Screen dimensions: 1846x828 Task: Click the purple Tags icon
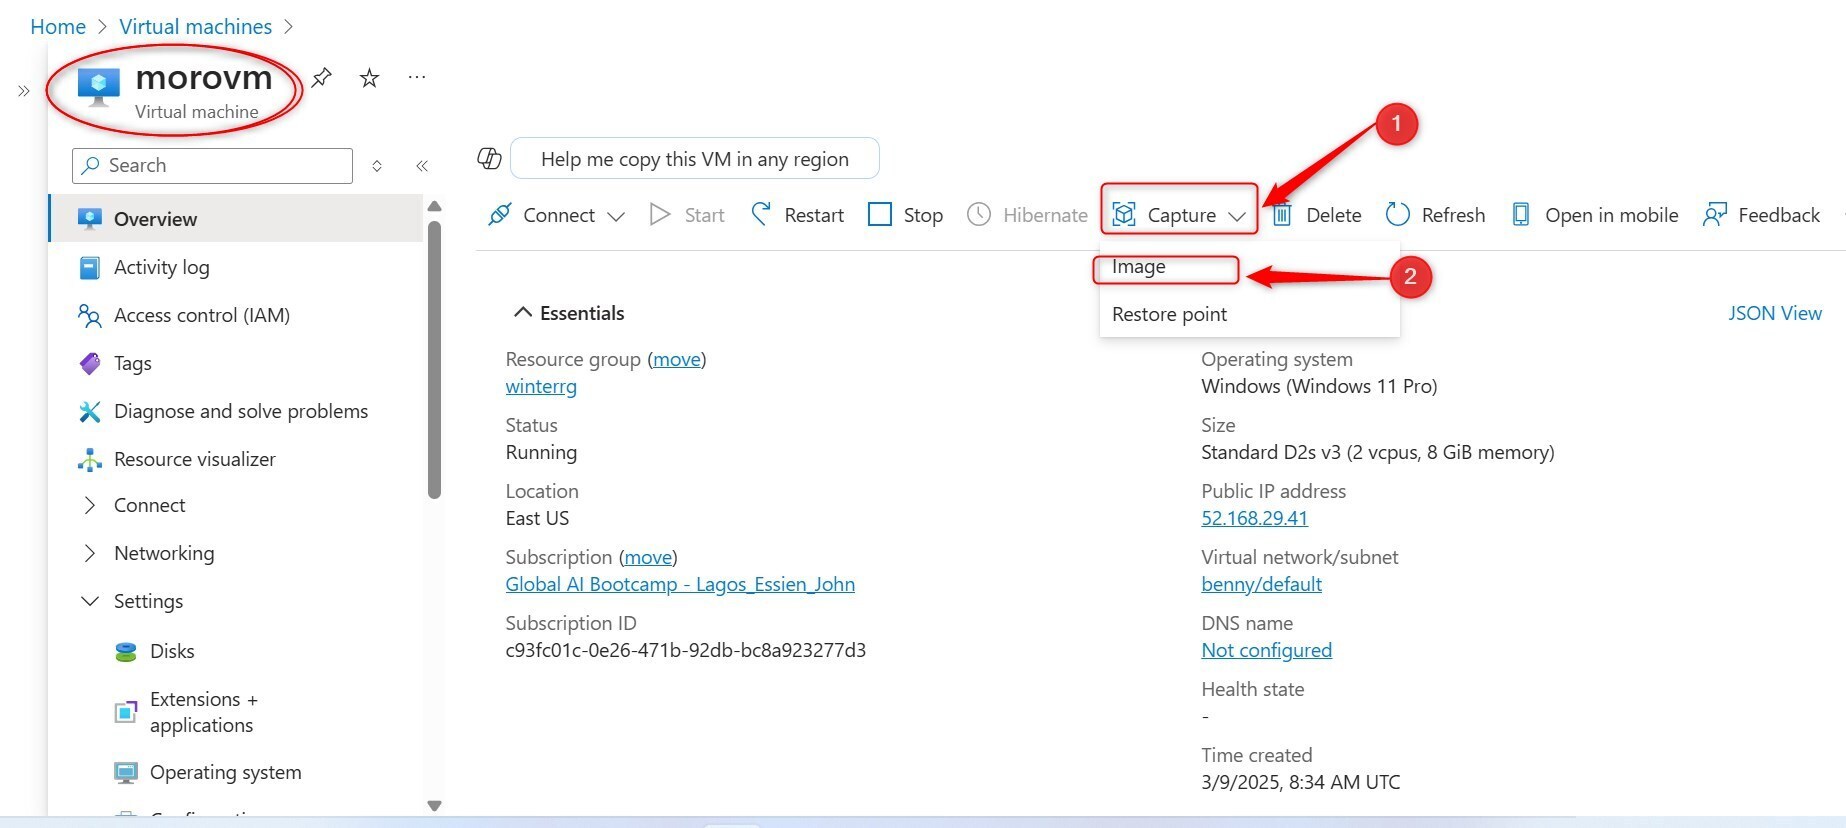point(90,363)
